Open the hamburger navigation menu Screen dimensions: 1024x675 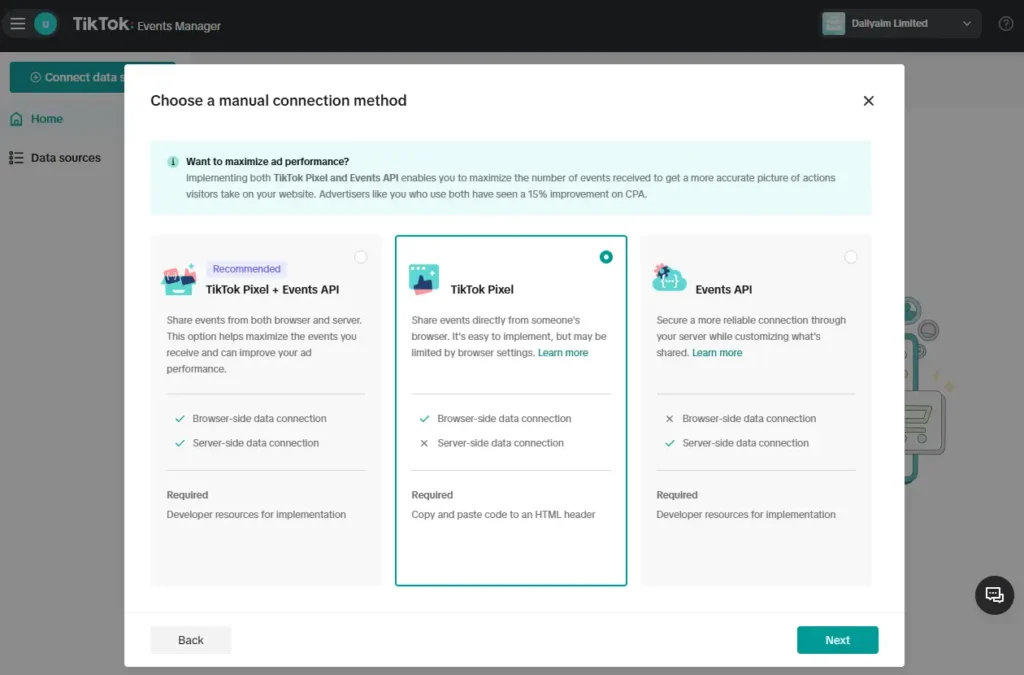click(18, 24)
